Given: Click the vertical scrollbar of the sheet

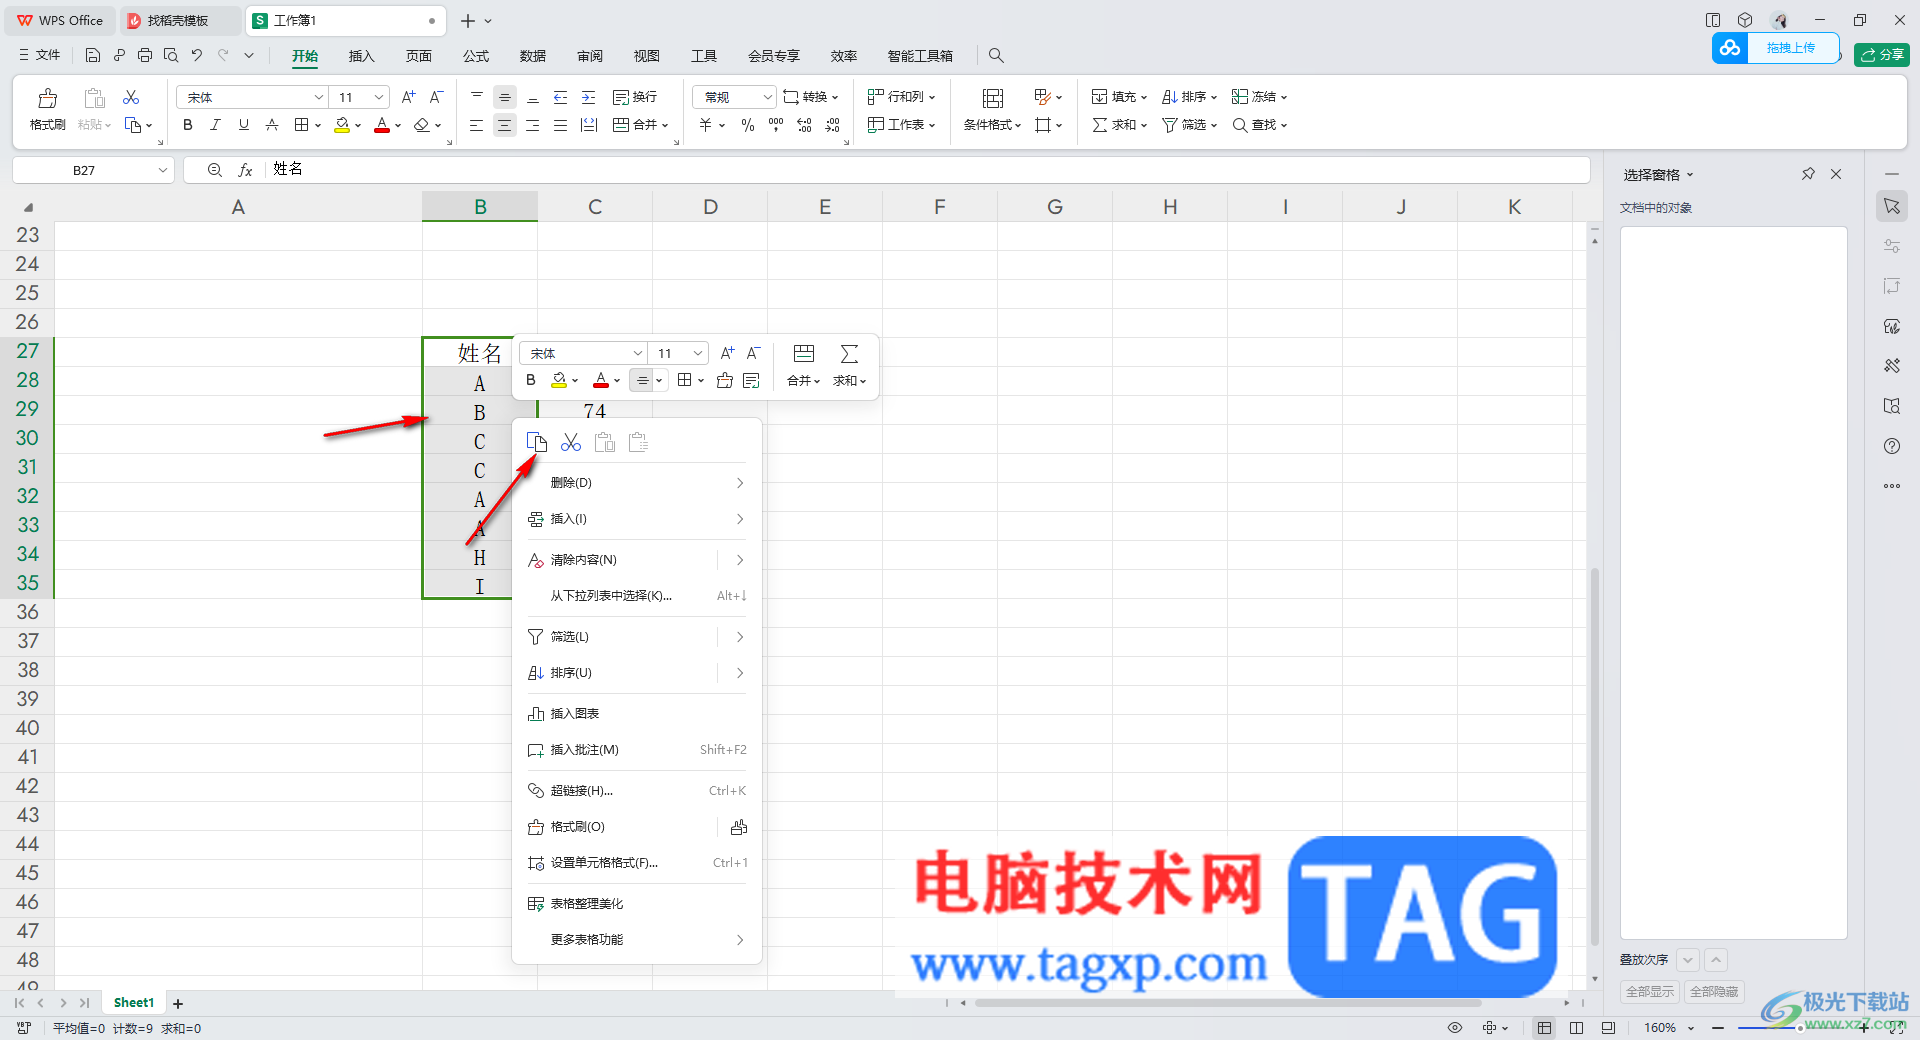Looking at the screenshot, I should click(1595, 755).
